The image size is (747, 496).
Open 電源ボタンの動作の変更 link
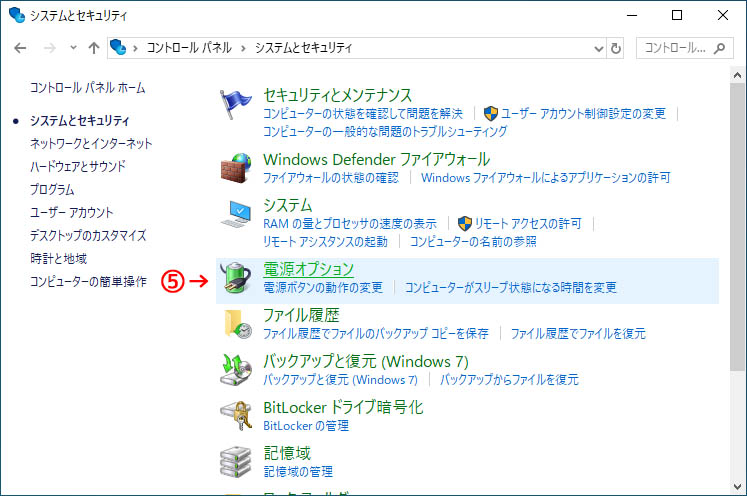pos(323,287)
